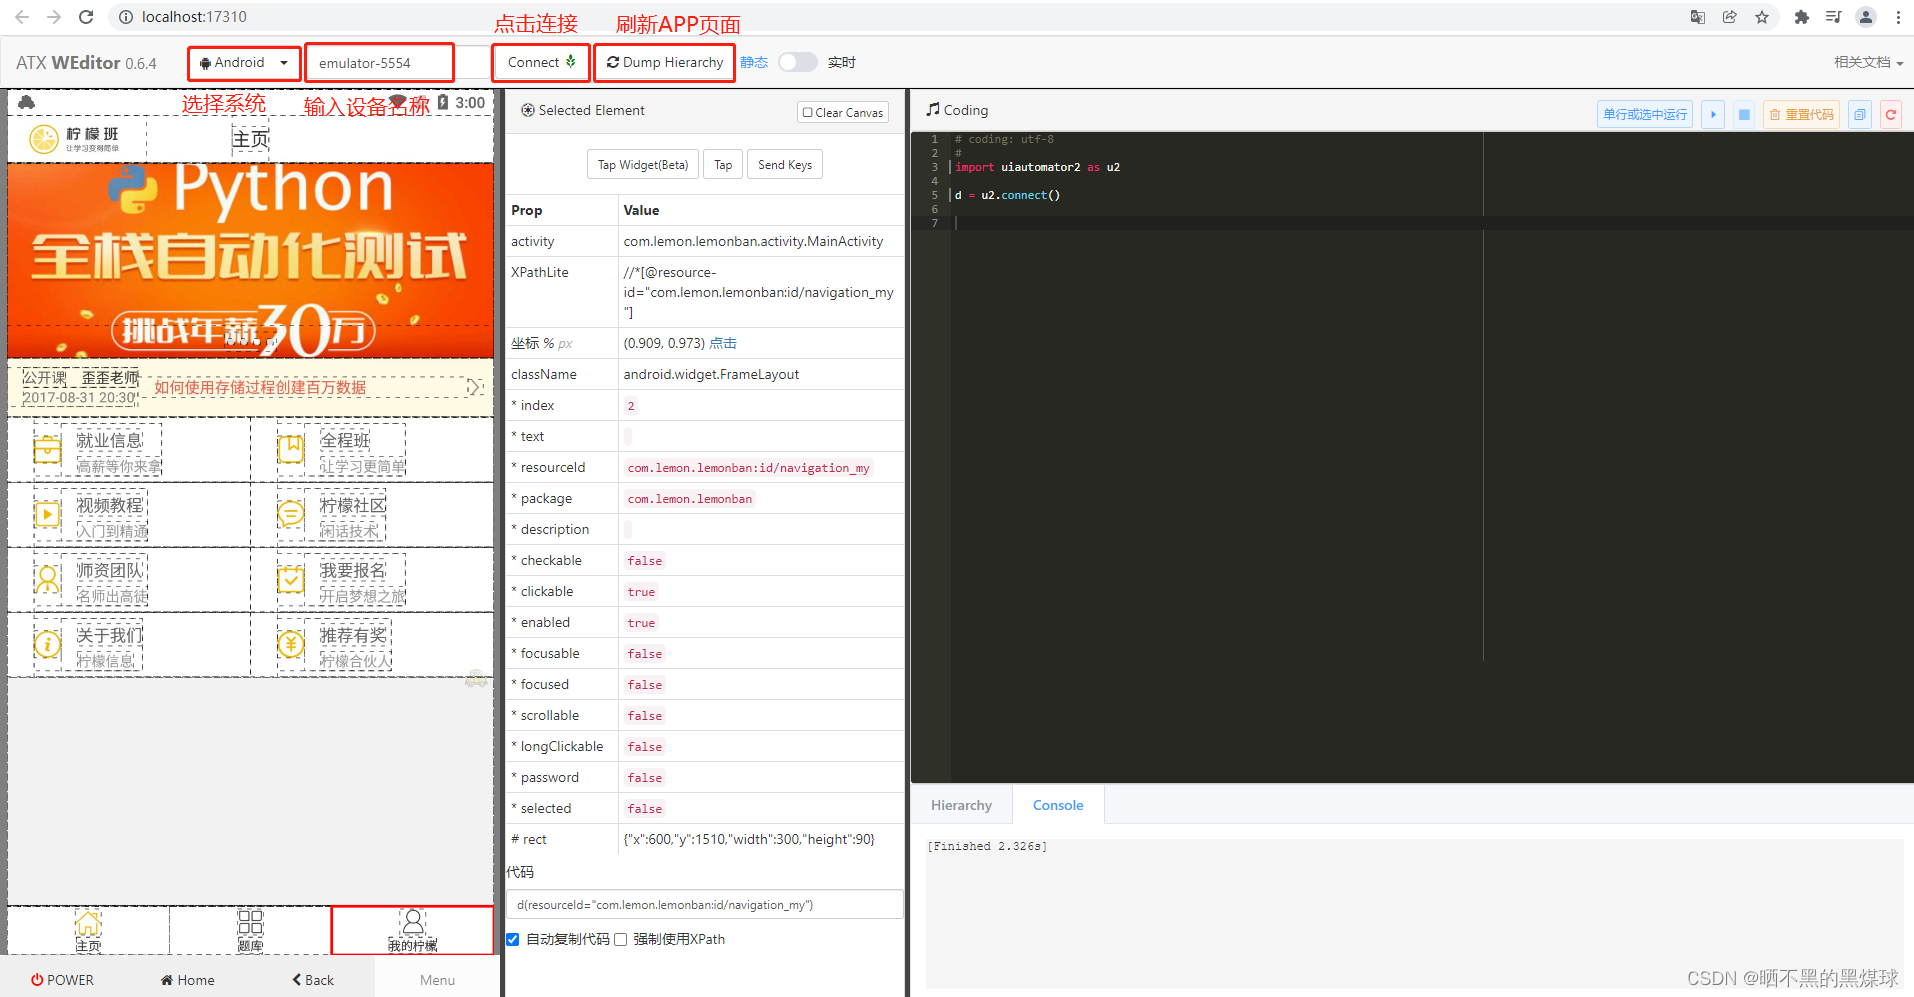1914x997 pixels.
Task: Tap the 全程班 bookmark icon
Action: 291,449
